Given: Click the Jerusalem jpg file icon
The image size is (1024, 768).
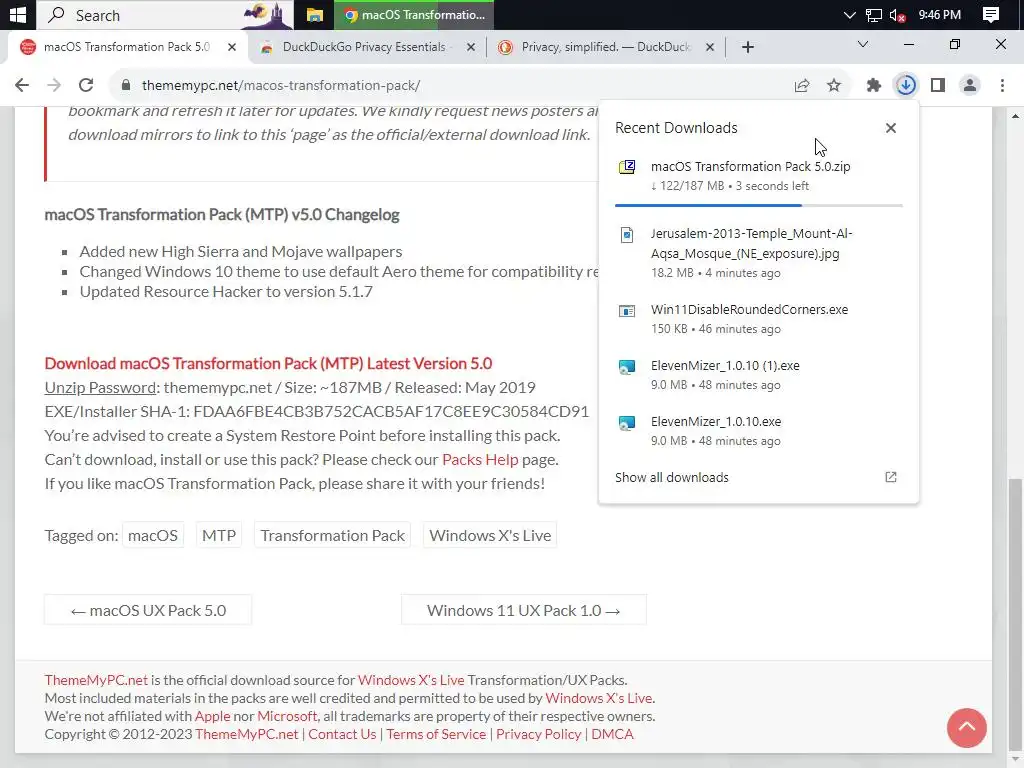Looking at the screenshot, I should point(627,234).
